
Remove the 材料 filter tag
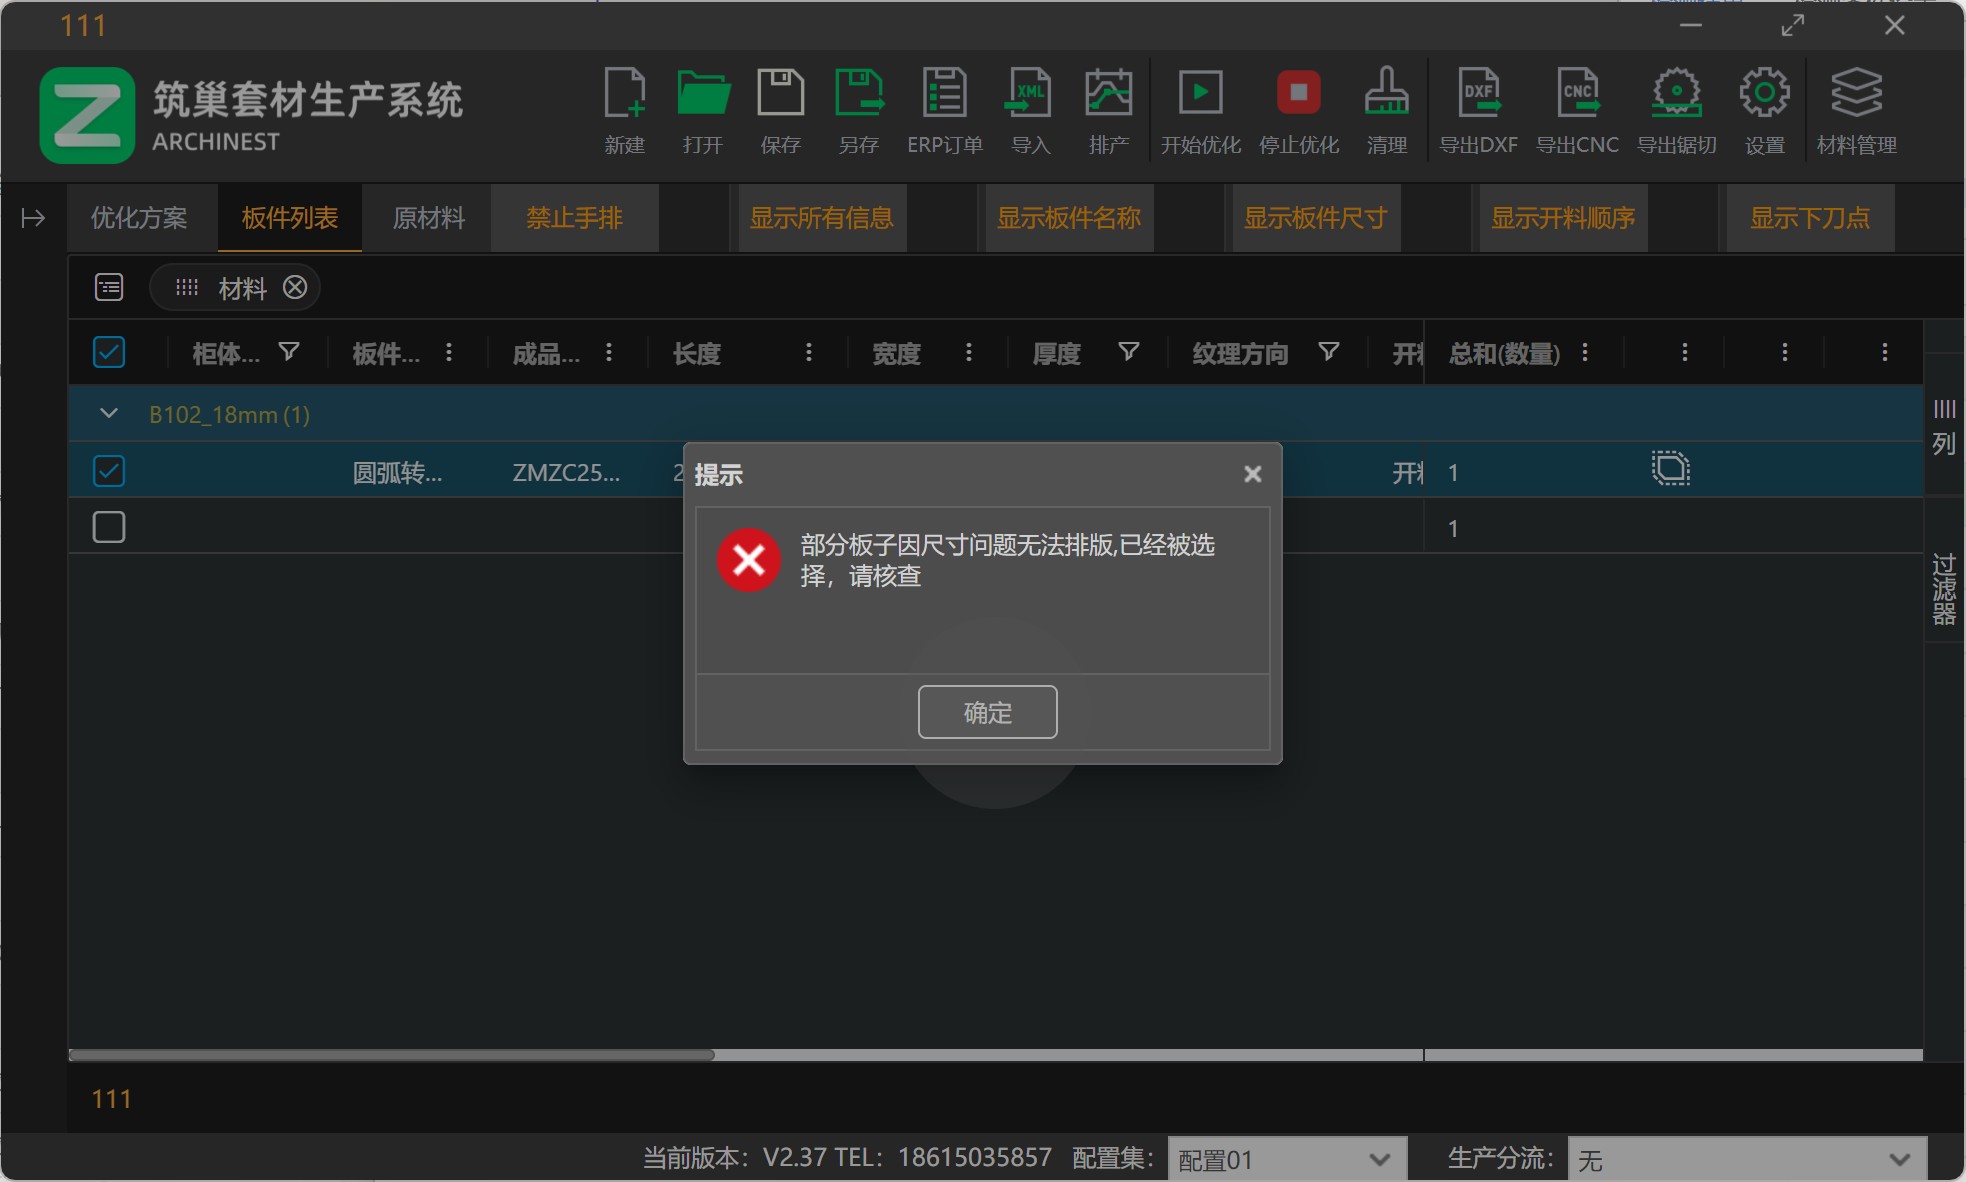pos(294,288)
